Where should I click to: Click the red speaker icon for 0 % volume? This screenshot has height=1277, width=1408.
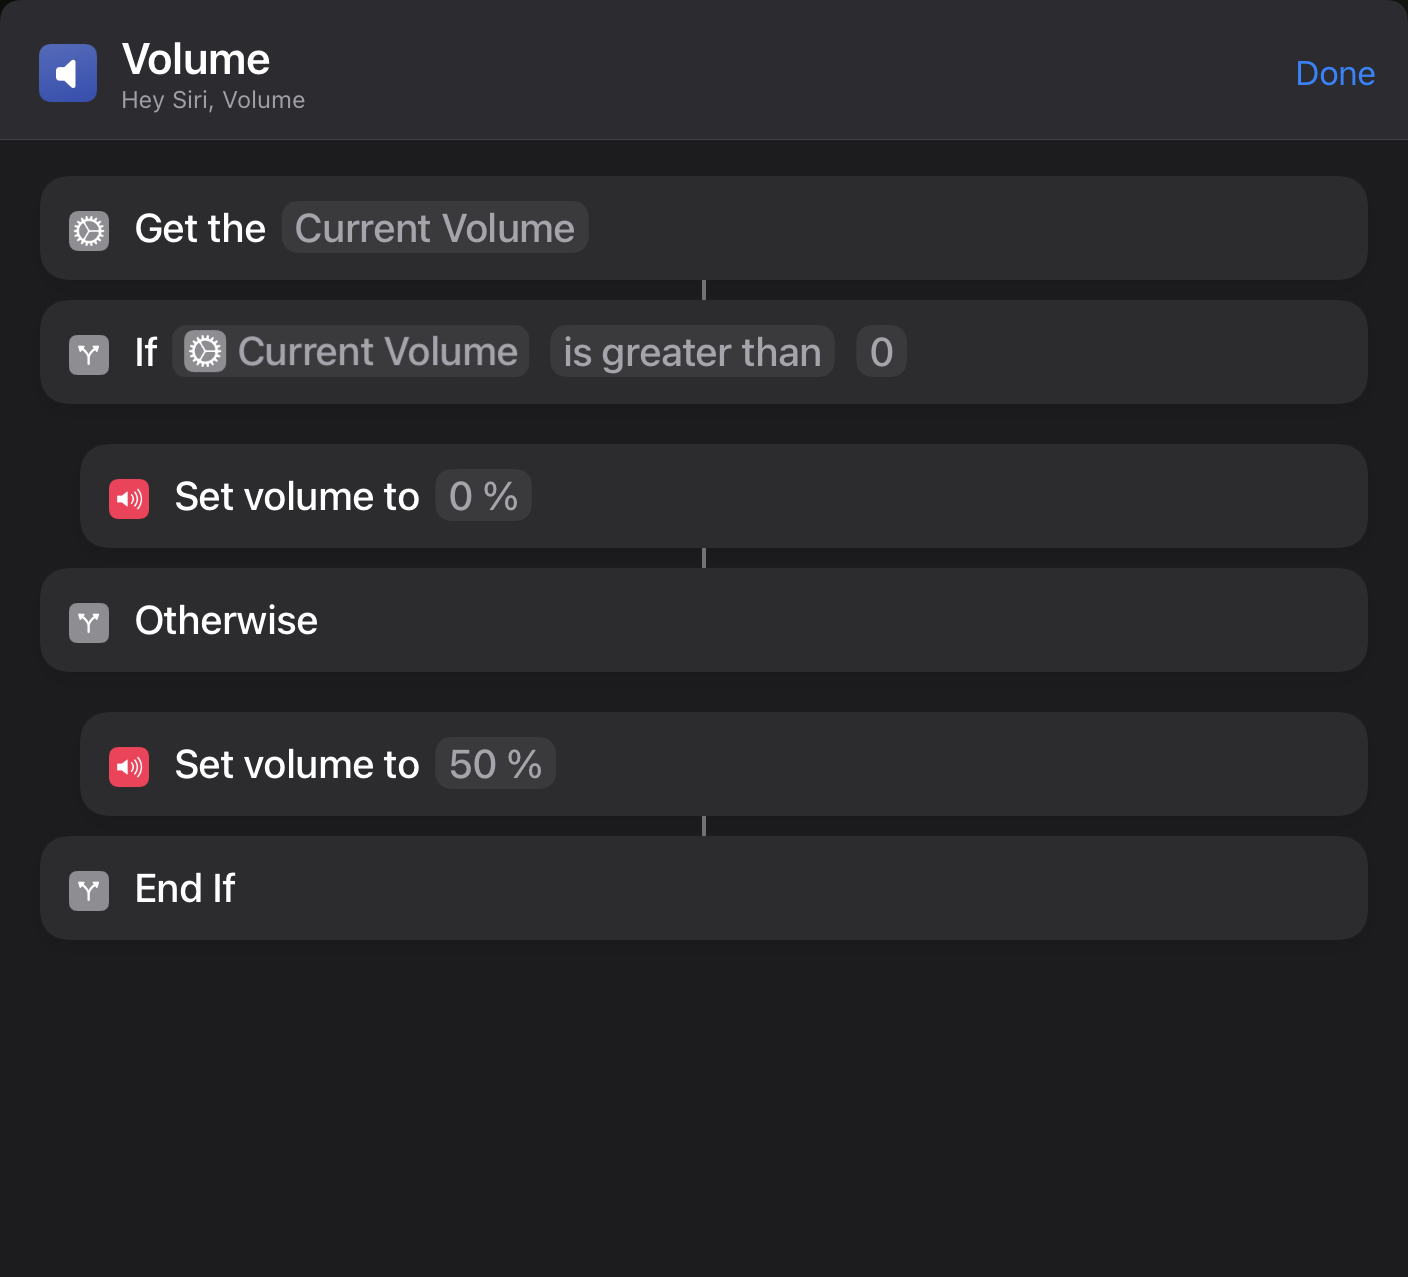pos(129,498)
